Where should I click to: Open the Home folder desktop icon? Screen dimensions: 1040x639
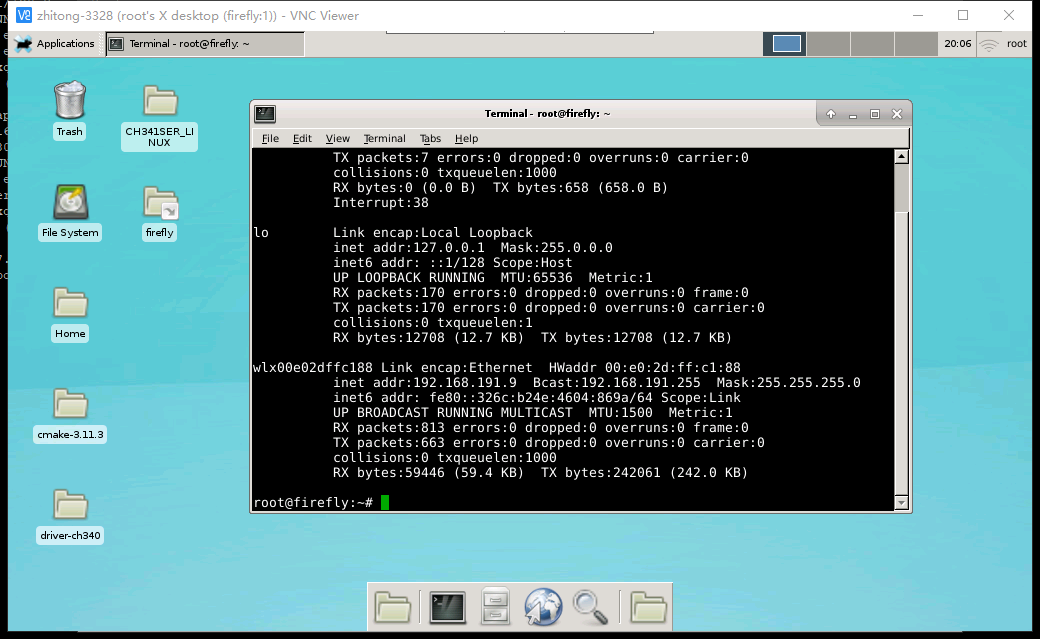click(x=70, y=303)
